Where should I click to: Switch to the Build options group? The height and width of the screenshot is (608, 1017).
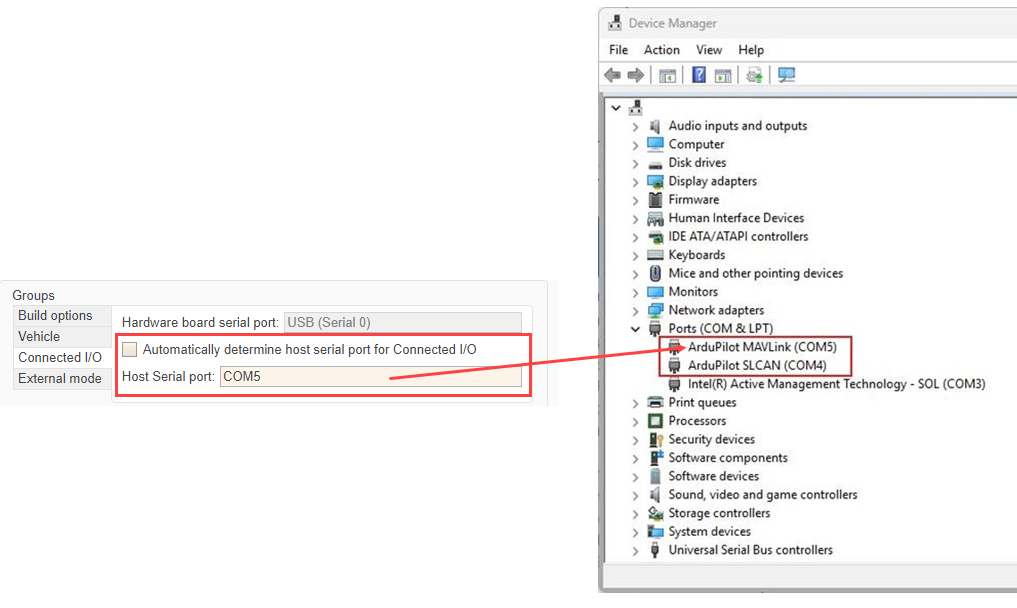click(55, 315)
